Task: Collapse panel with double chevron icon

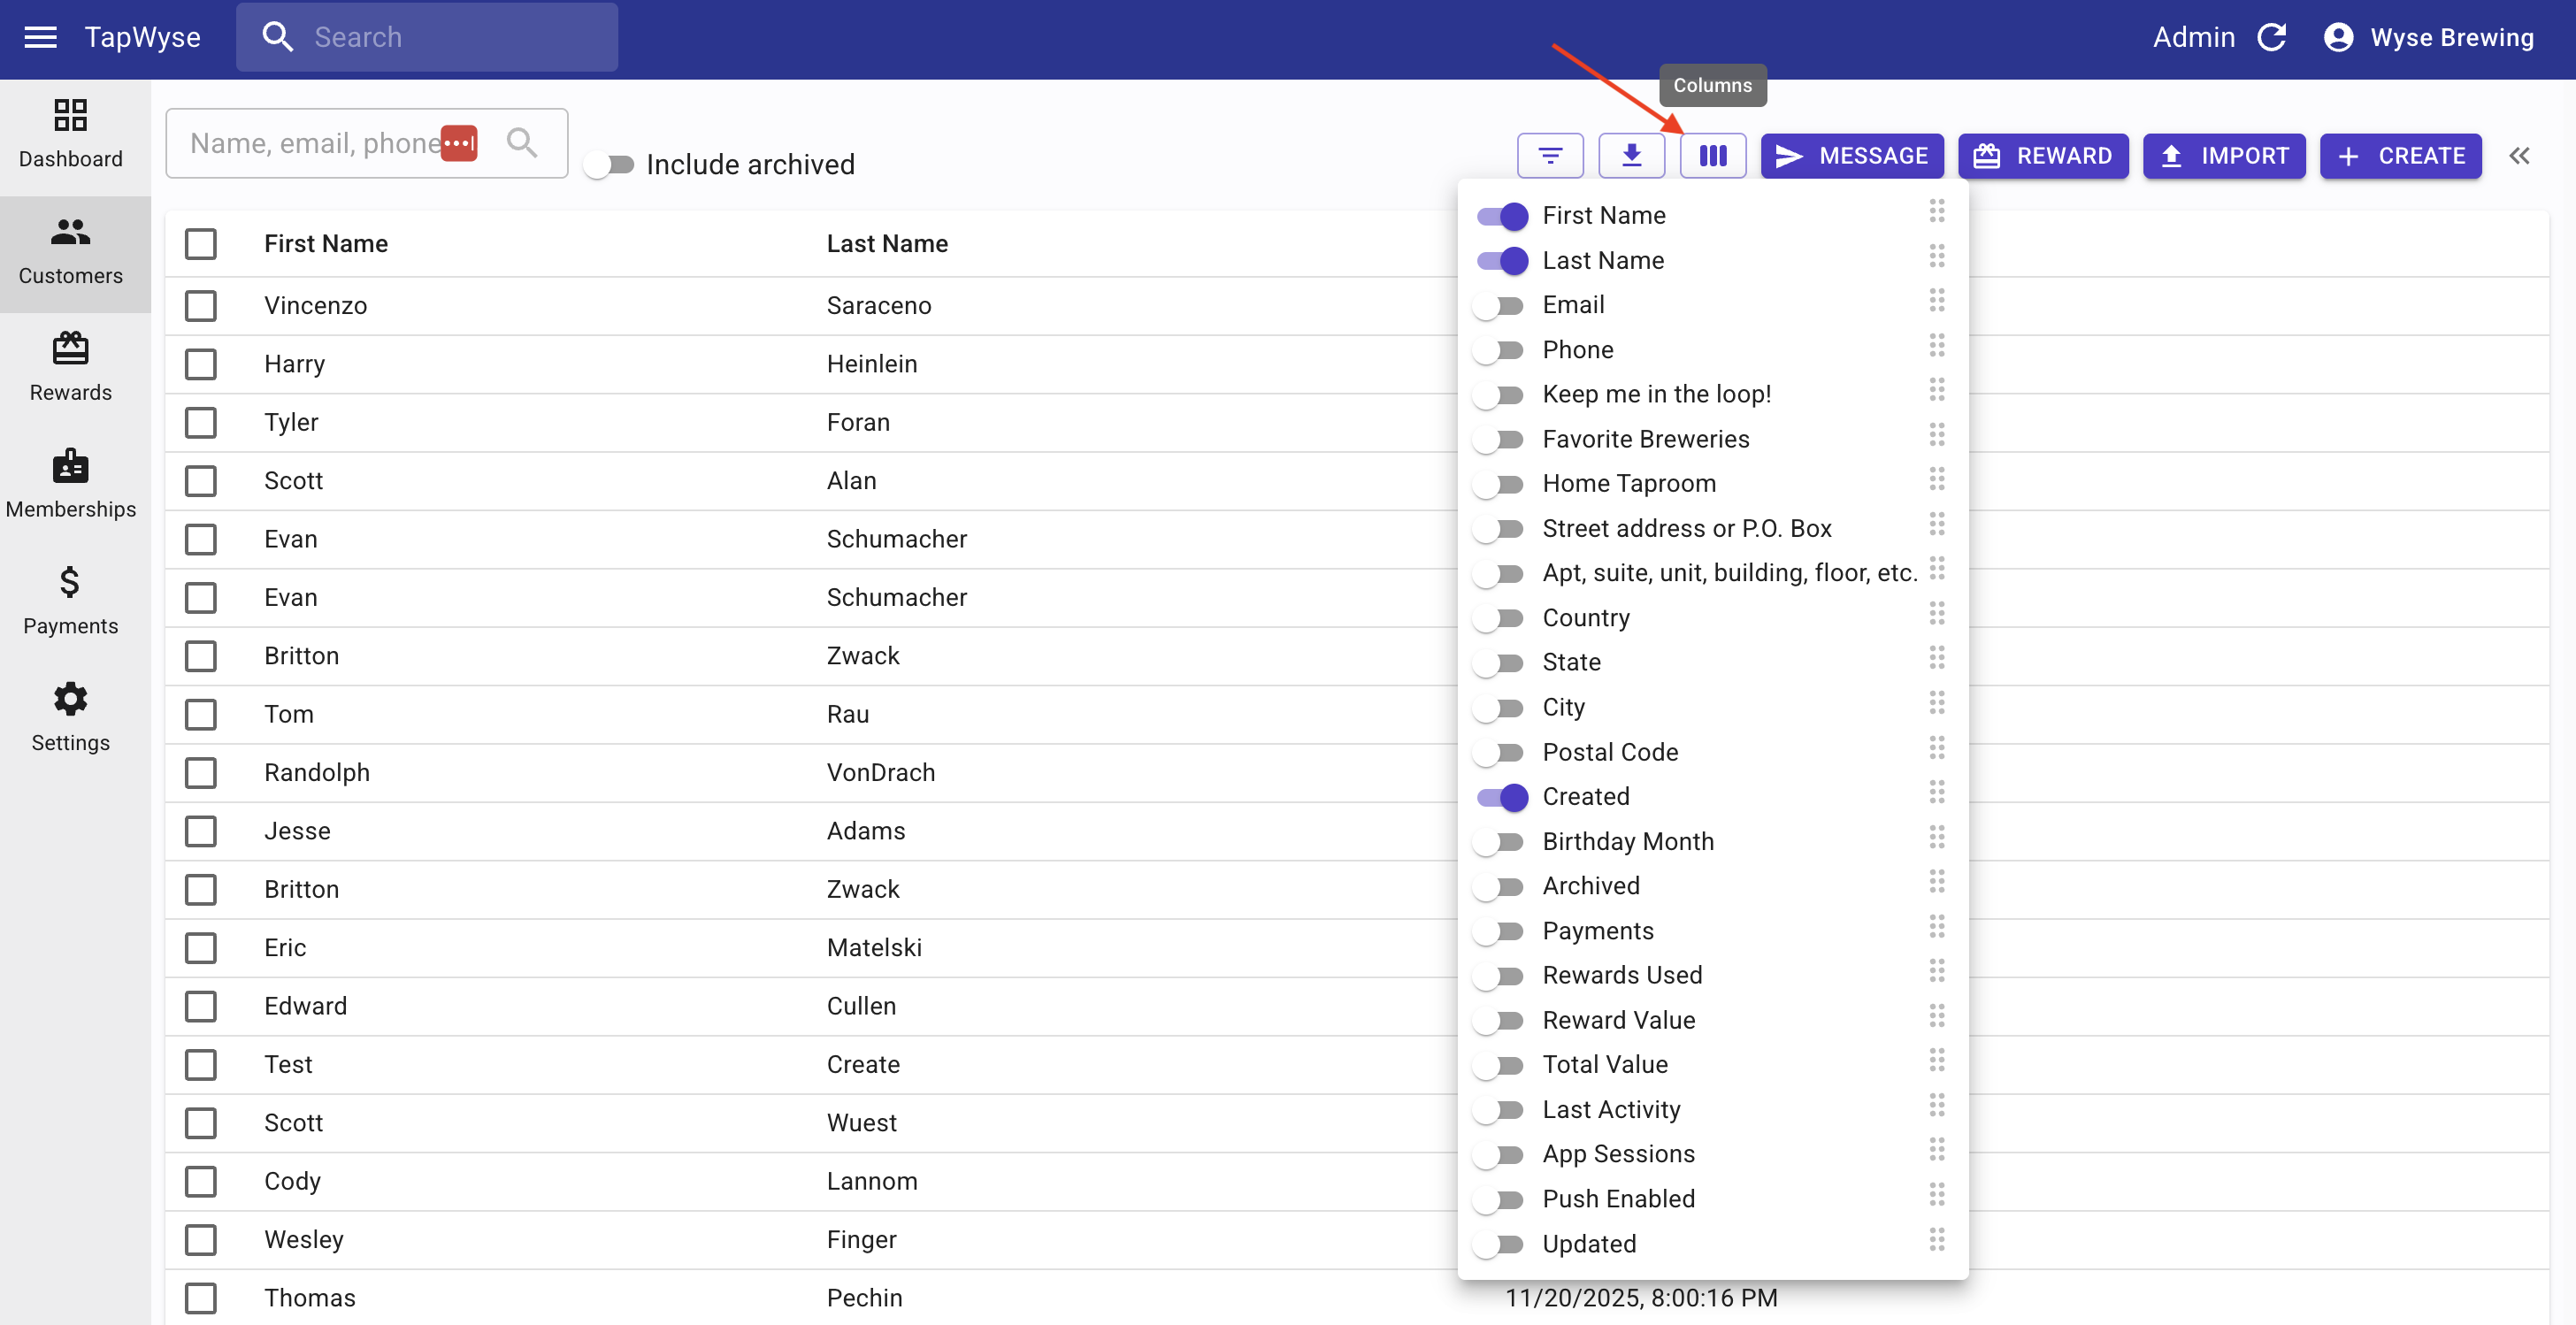Action: pos(2519,156)
